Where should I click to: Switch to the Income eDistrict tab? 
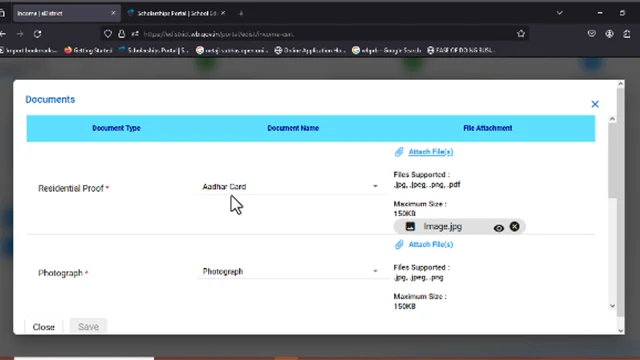point(61,13)
